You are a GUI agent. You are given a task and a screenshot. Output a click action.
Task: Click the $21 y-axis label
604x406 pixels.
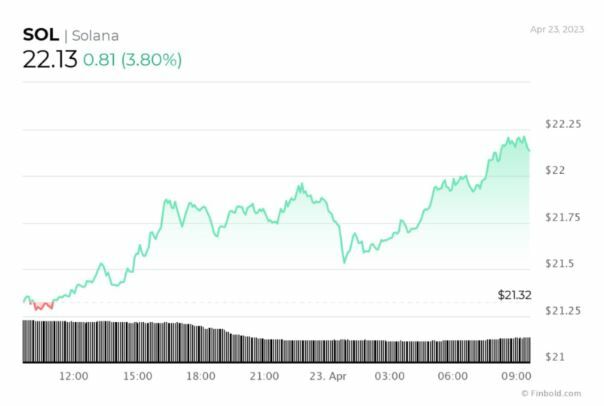(555, 357)
